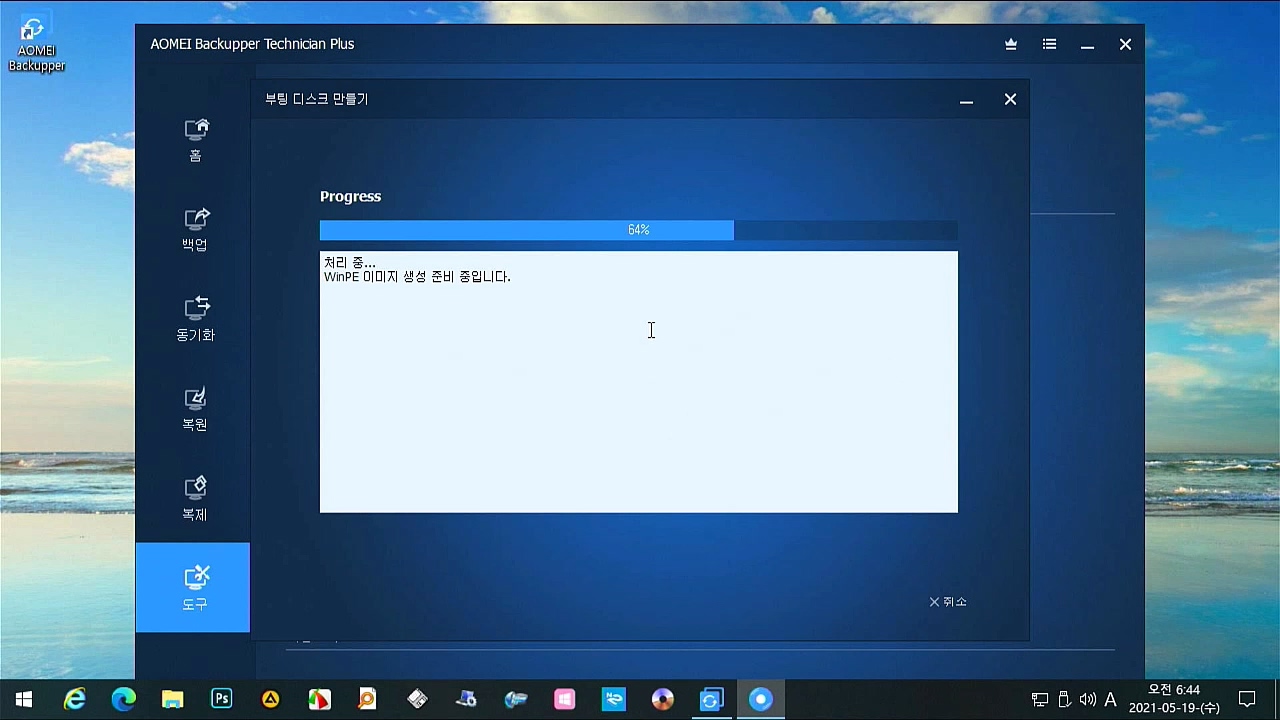Open the clock showing 오전 6:44
The width and height of the screenshot is (1280, 720).
(1174, 699)
